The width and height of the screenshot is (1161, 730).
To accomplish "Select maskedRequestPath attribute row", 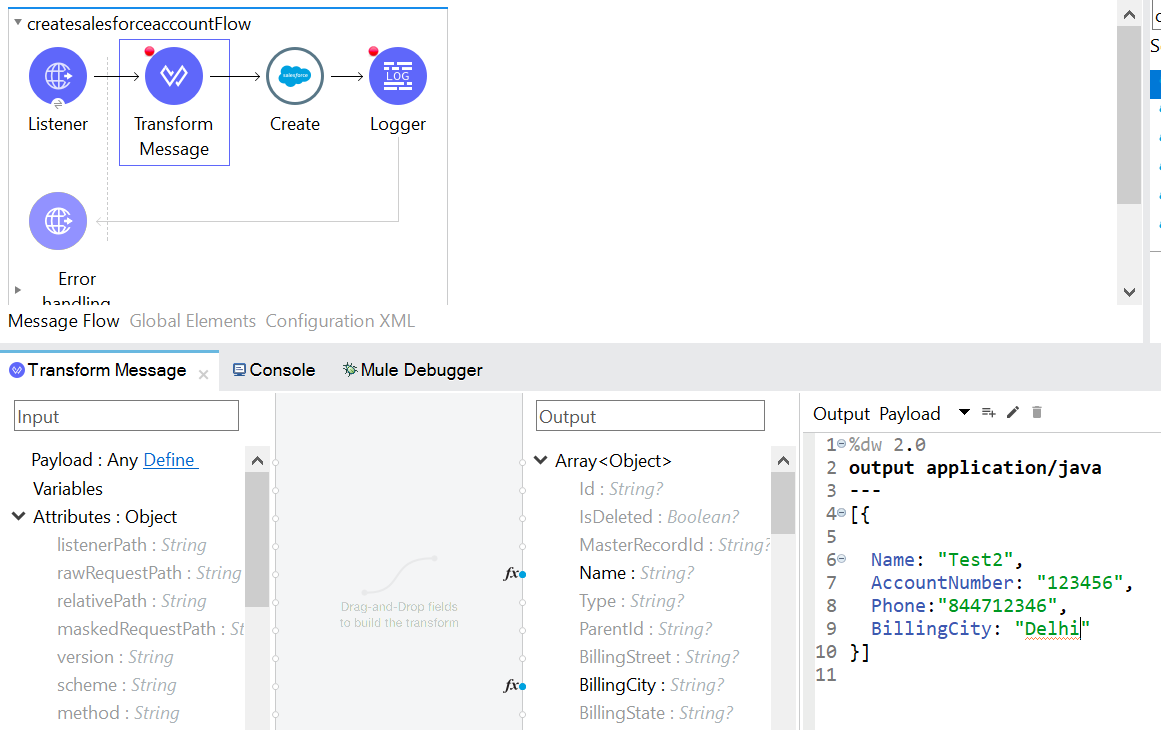I will (x=150, y=629).
